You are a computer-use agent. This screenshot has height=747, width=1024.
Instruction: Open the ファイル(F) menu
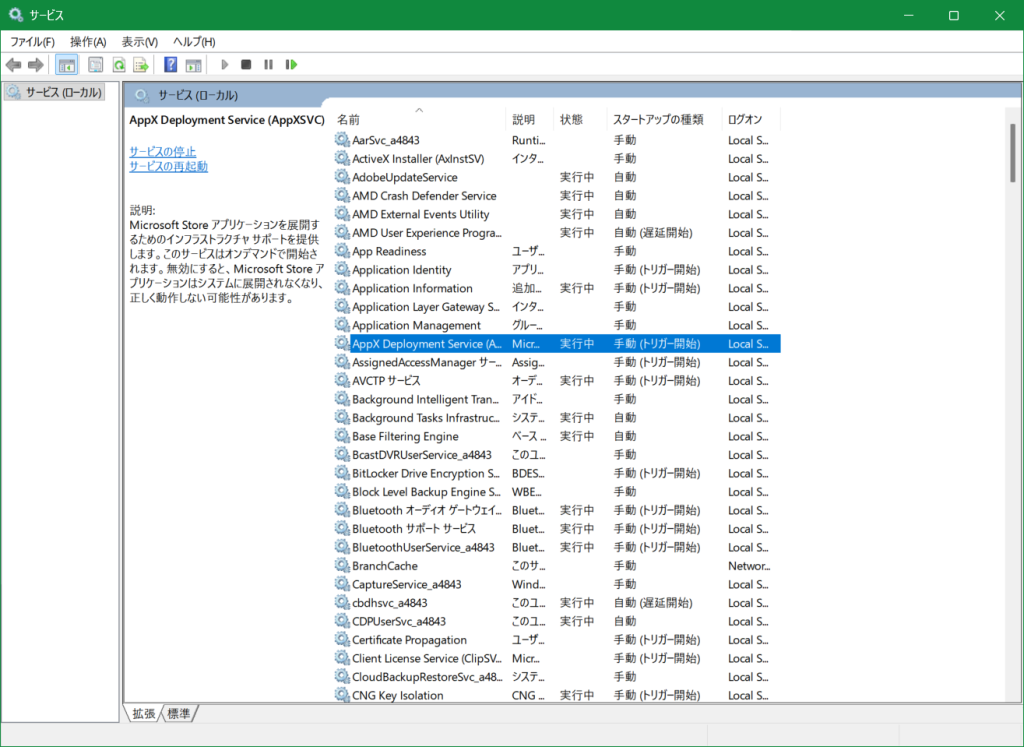[32, 42]
